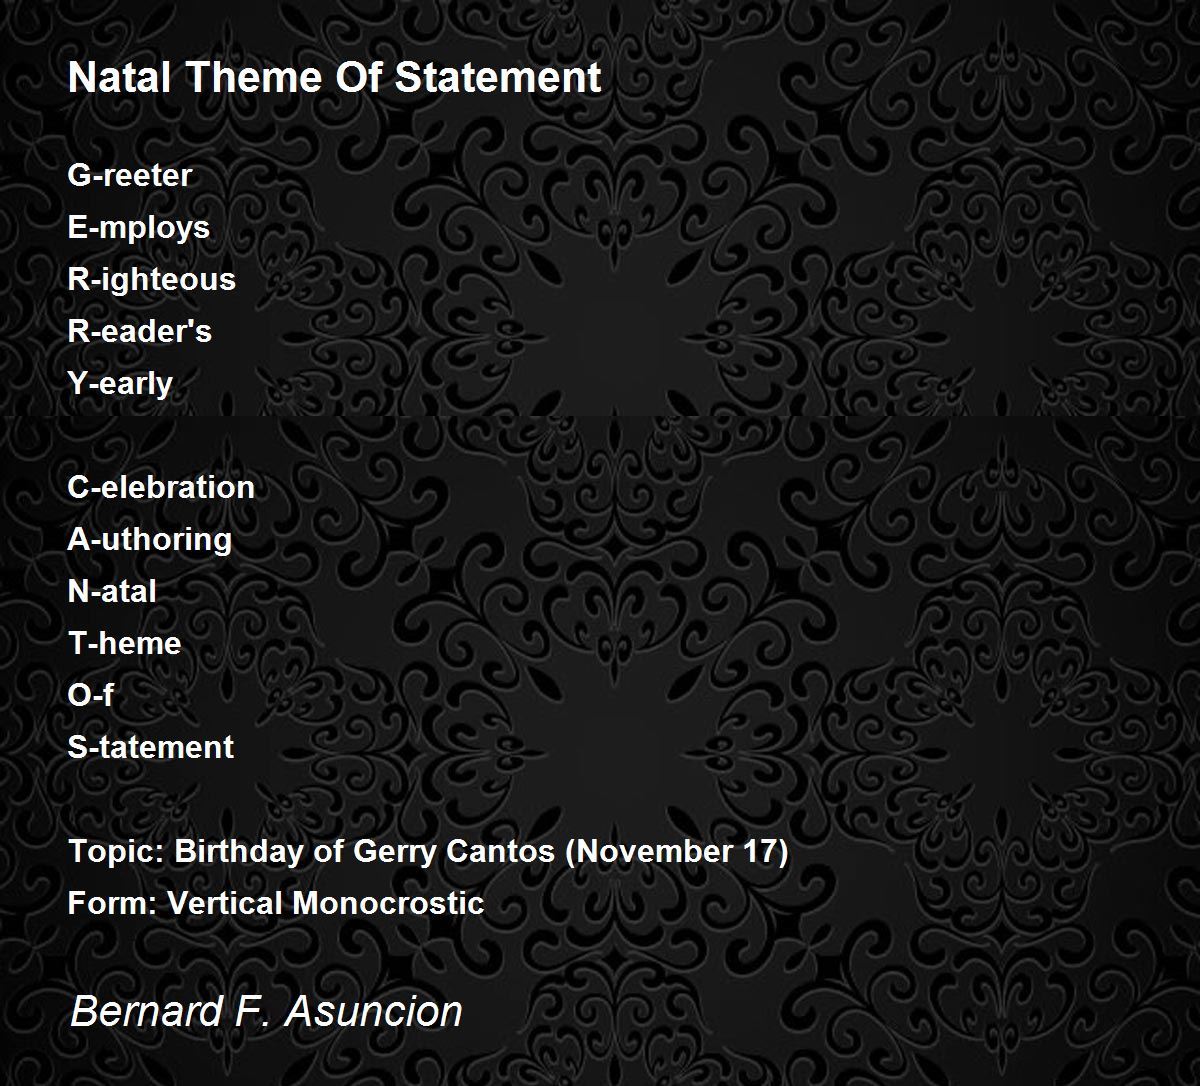Click the line "C-elebration"
The image size is (1200, 1086).
click(161, 487)
